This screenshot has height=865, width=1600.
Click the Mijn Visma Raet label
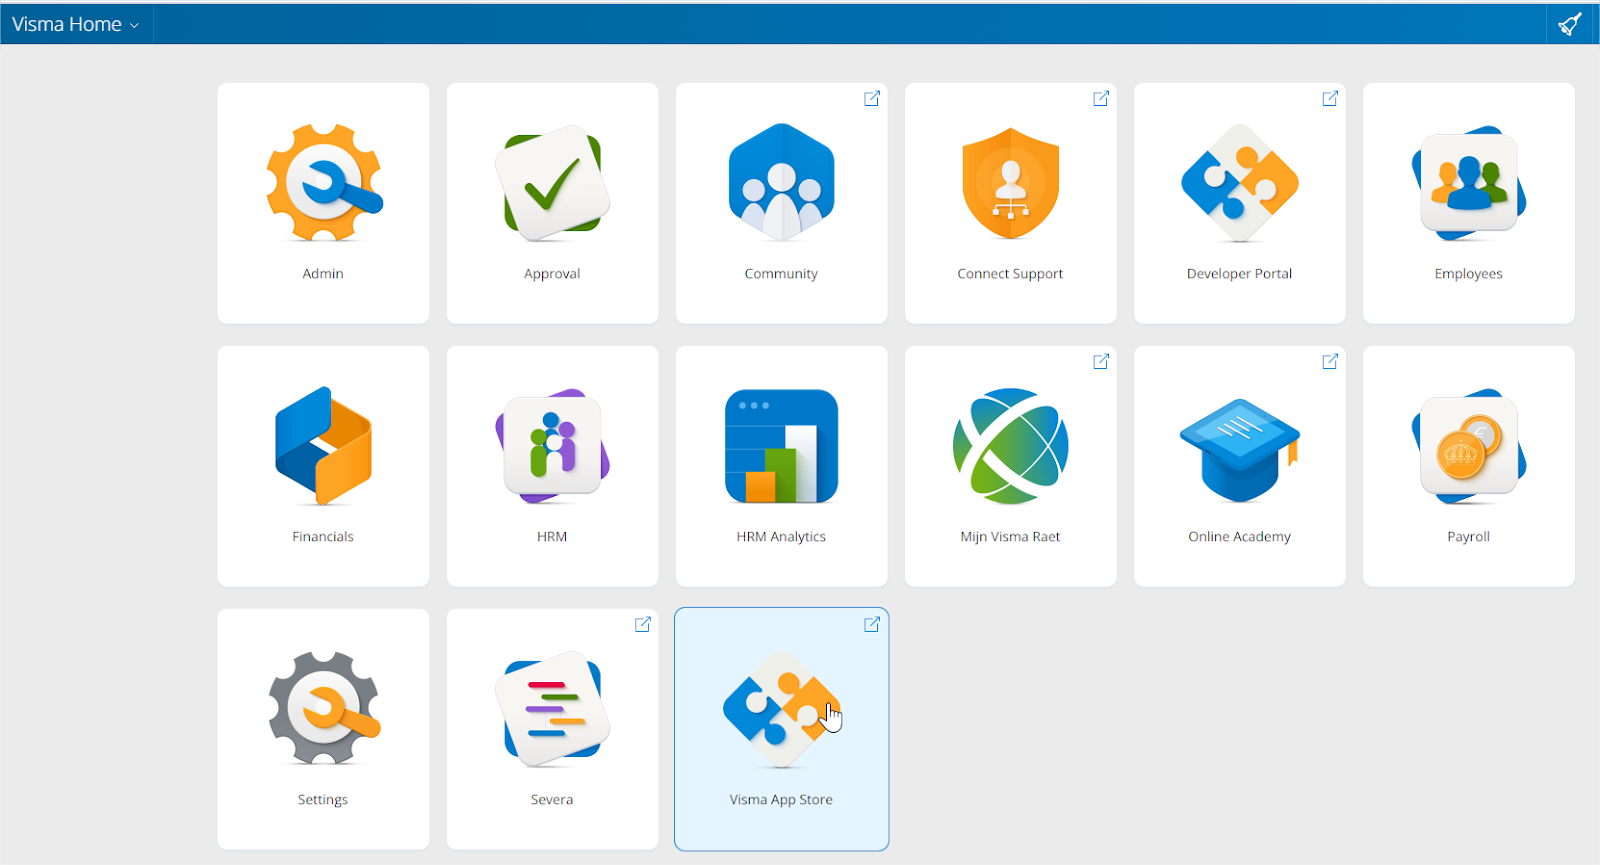pyautogui.click(x=1010, y=537)
